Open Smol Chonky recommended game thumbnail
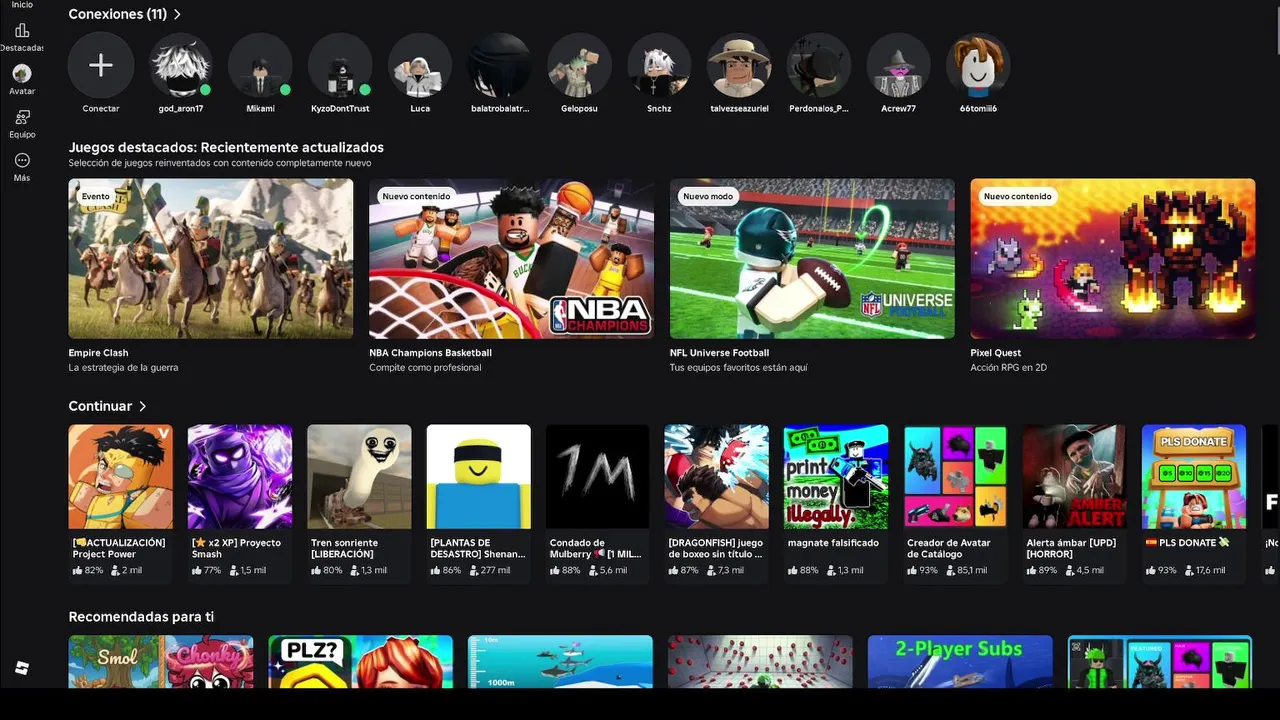1280x720 pixels. (161, 662)
